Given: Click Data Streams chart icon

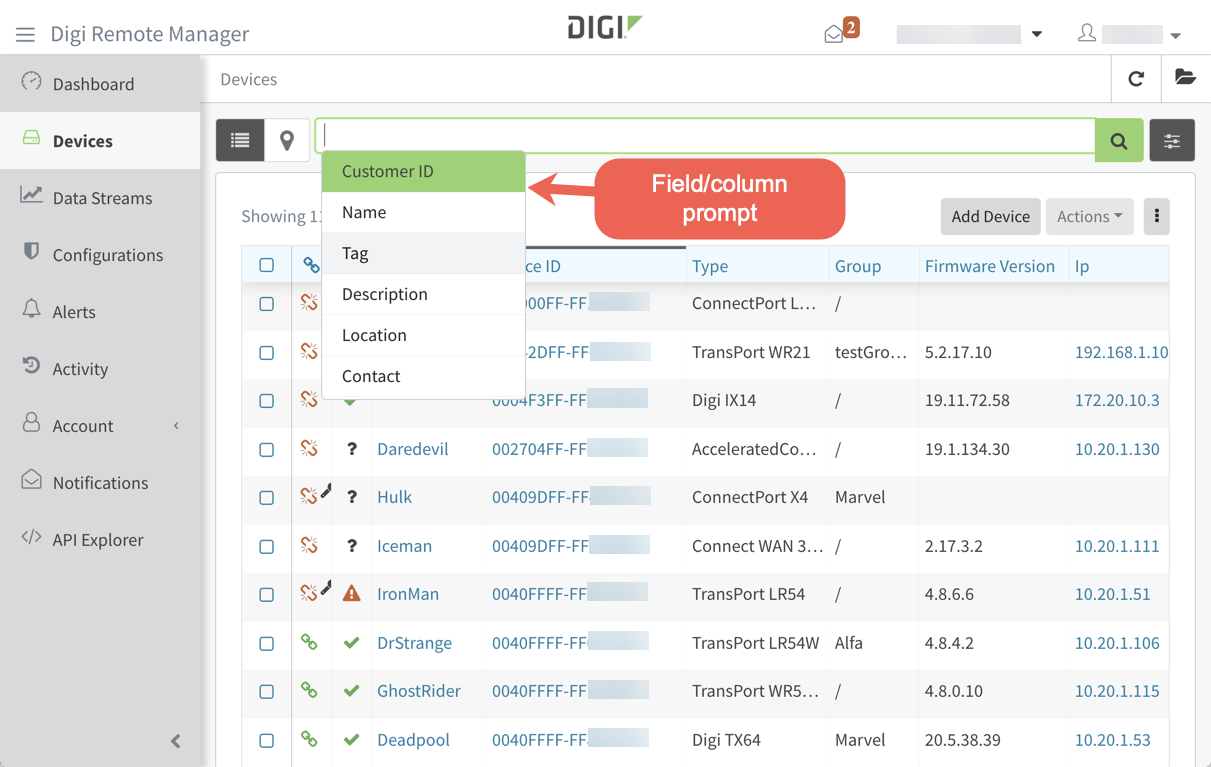Looking at the screenshot, I should [31, 196].
